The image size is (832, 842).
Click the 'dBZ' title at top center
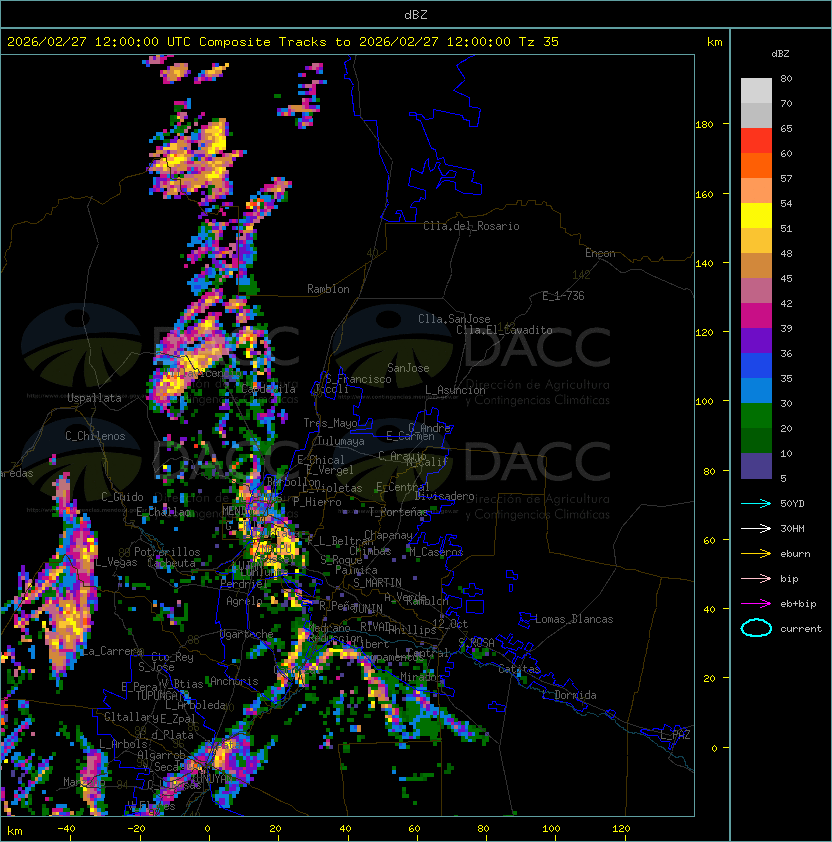(x=416, y=14)
